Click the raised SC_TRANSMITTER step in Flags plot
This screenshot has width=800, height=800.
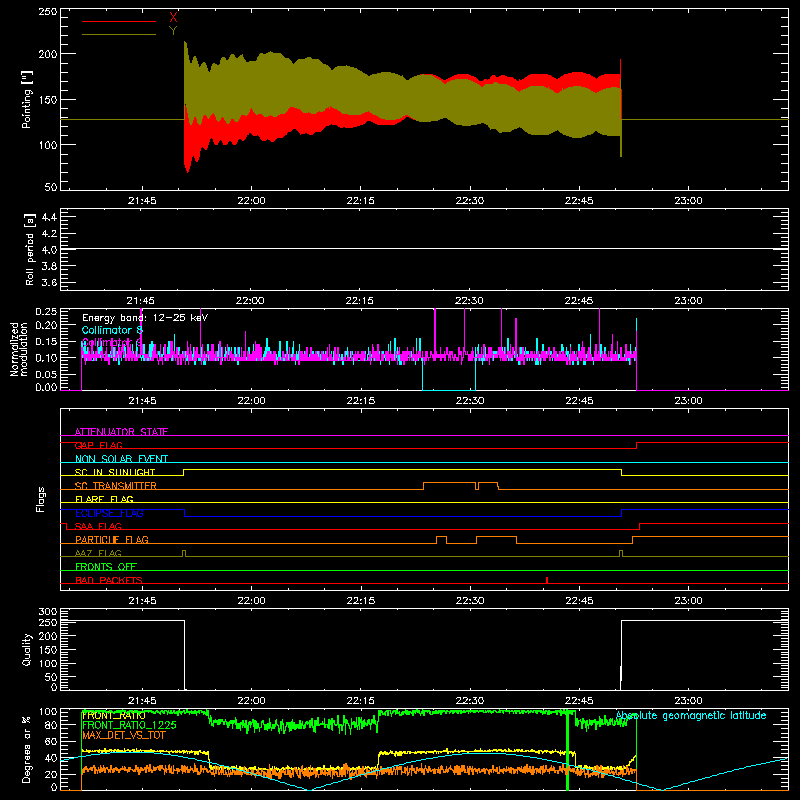(449, 483)
